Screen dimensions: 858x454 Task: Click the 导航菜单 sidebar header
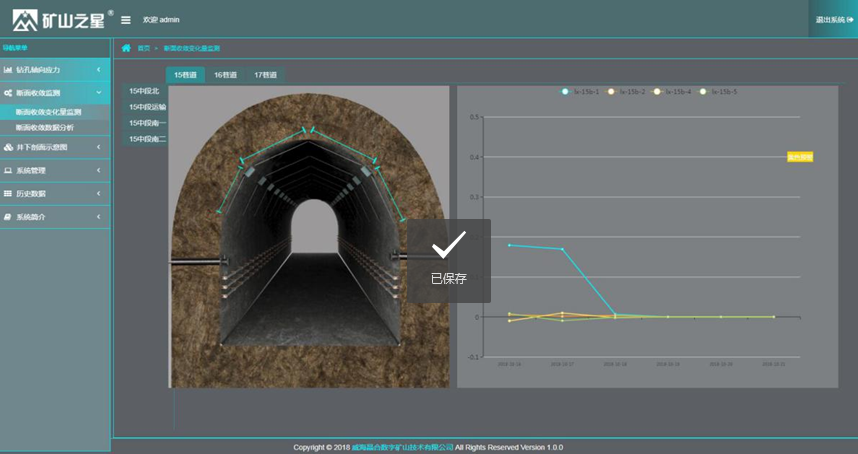pyautogui.click(x=15, y=48)
